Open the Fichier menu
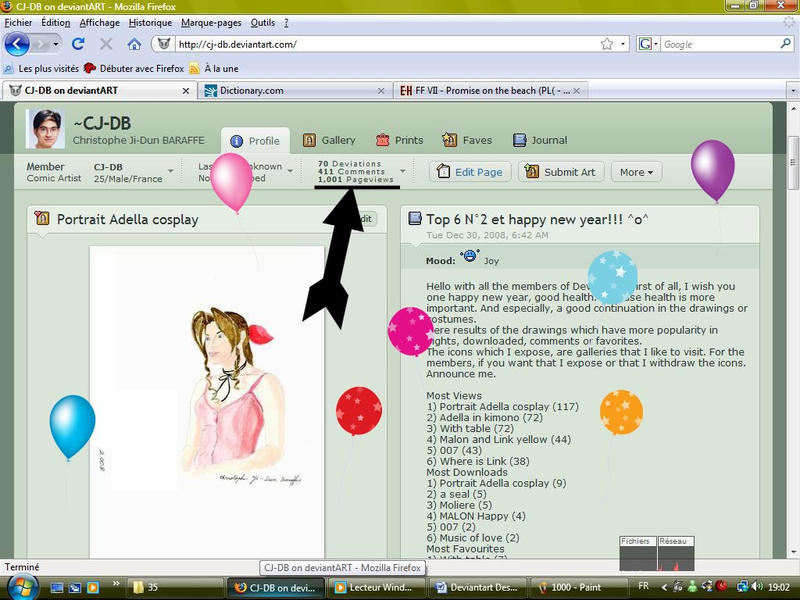The height and width of the screenshot is (600, 800). pyautogui.click(x=18, y=22)
